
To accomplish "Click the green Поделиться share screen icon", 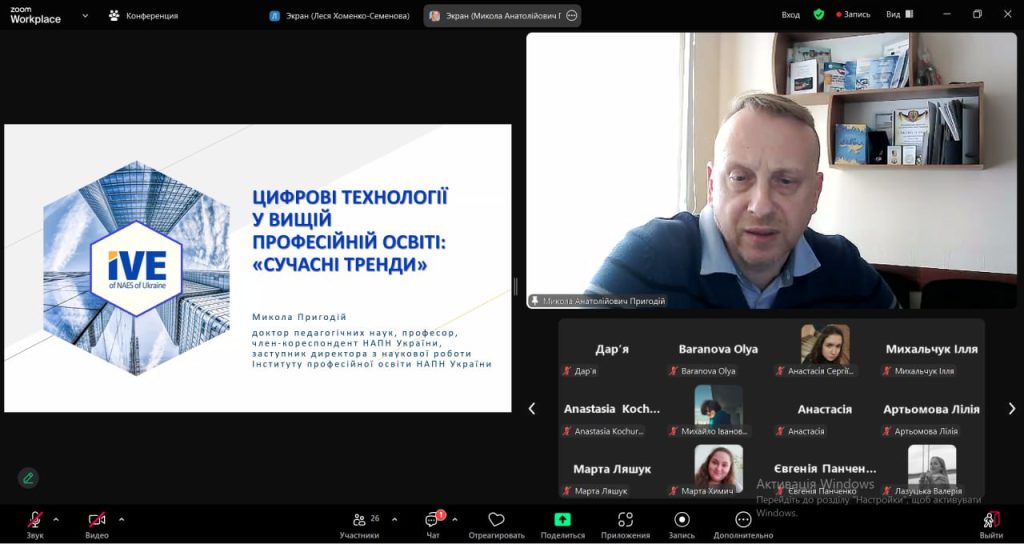I will click(562, 519).
